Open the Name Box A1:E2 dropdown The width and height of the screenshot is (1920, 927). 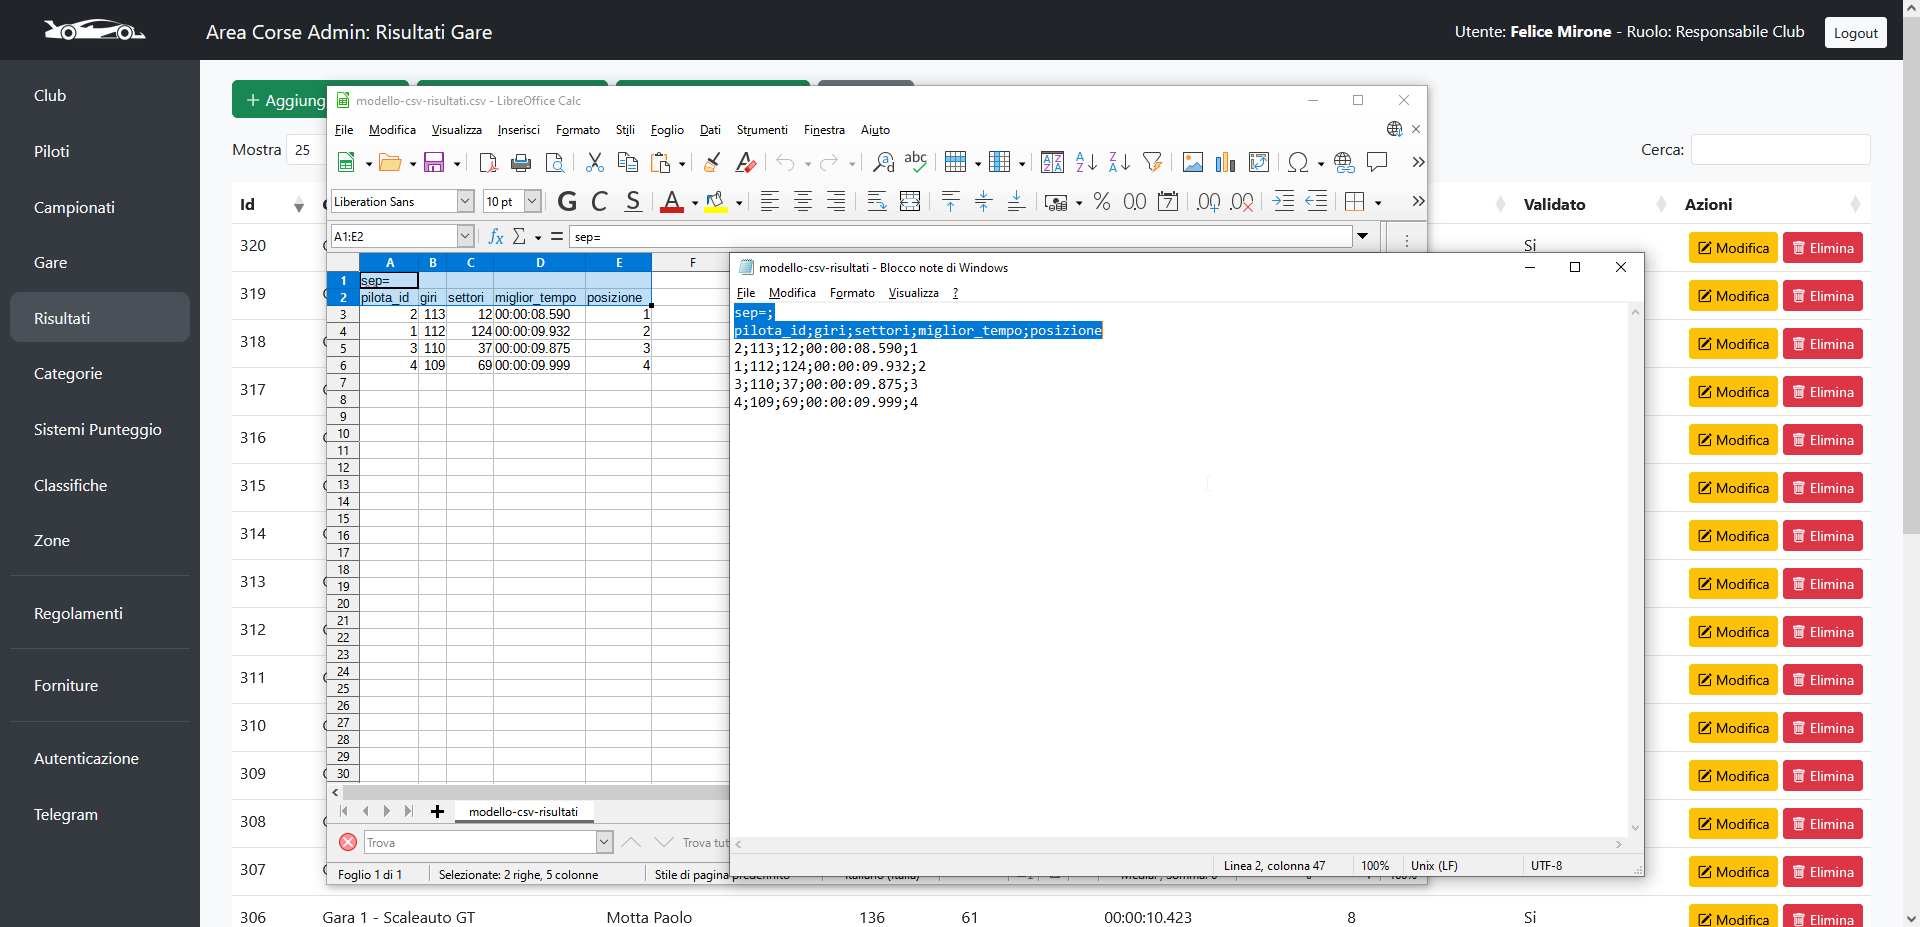point(465,237)
